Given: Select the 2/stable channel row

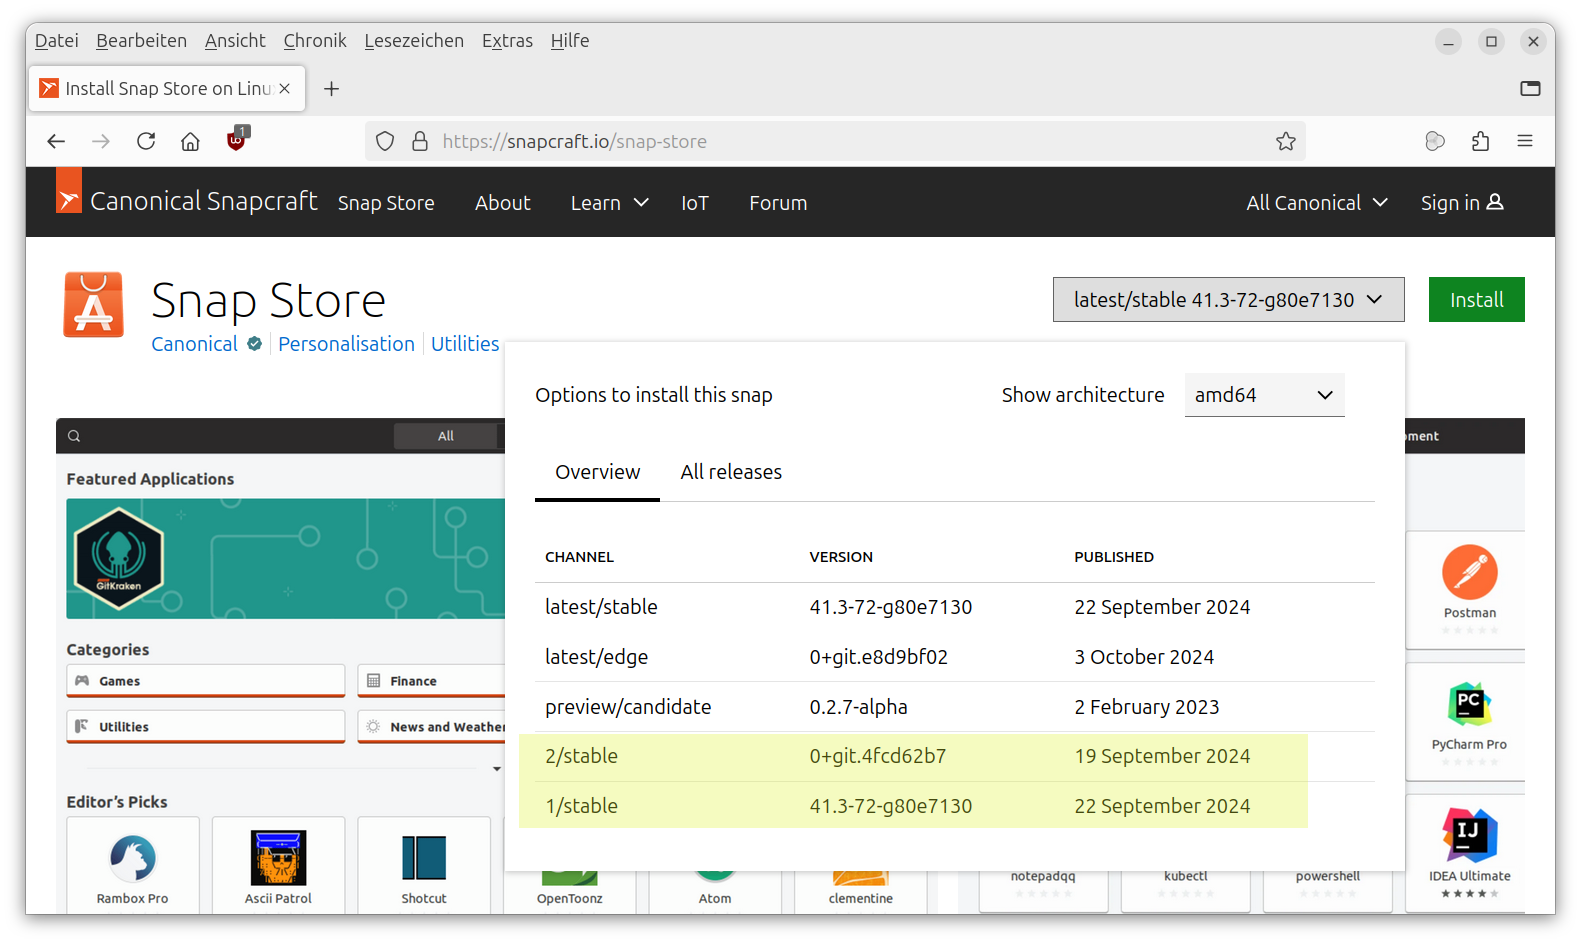Looking at the screenshot, I should (955, 757).
